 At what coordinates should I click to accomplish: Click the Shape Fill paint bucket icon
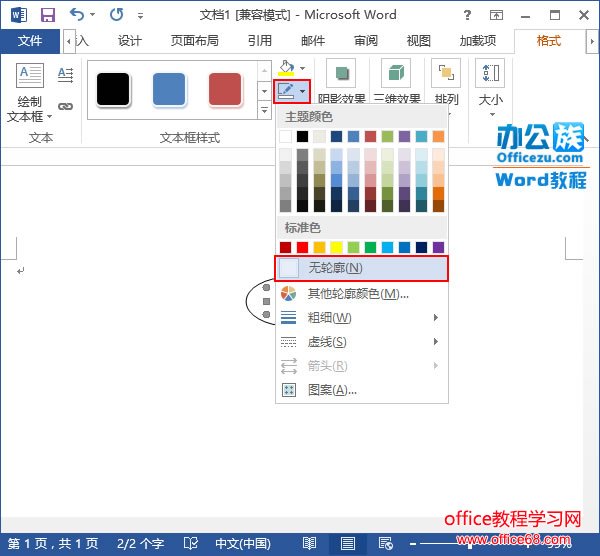(287, 67)
